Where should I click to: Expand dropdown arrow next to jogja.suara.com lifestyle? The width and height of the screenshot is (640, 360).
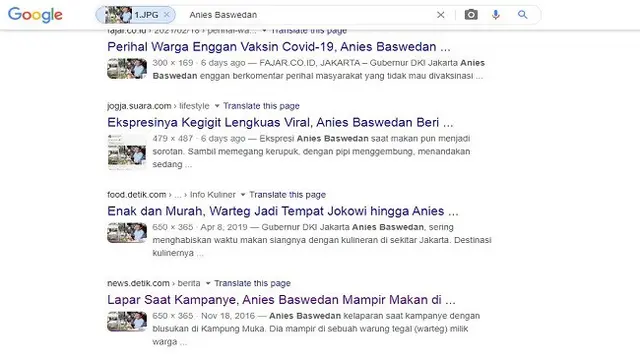217,106
